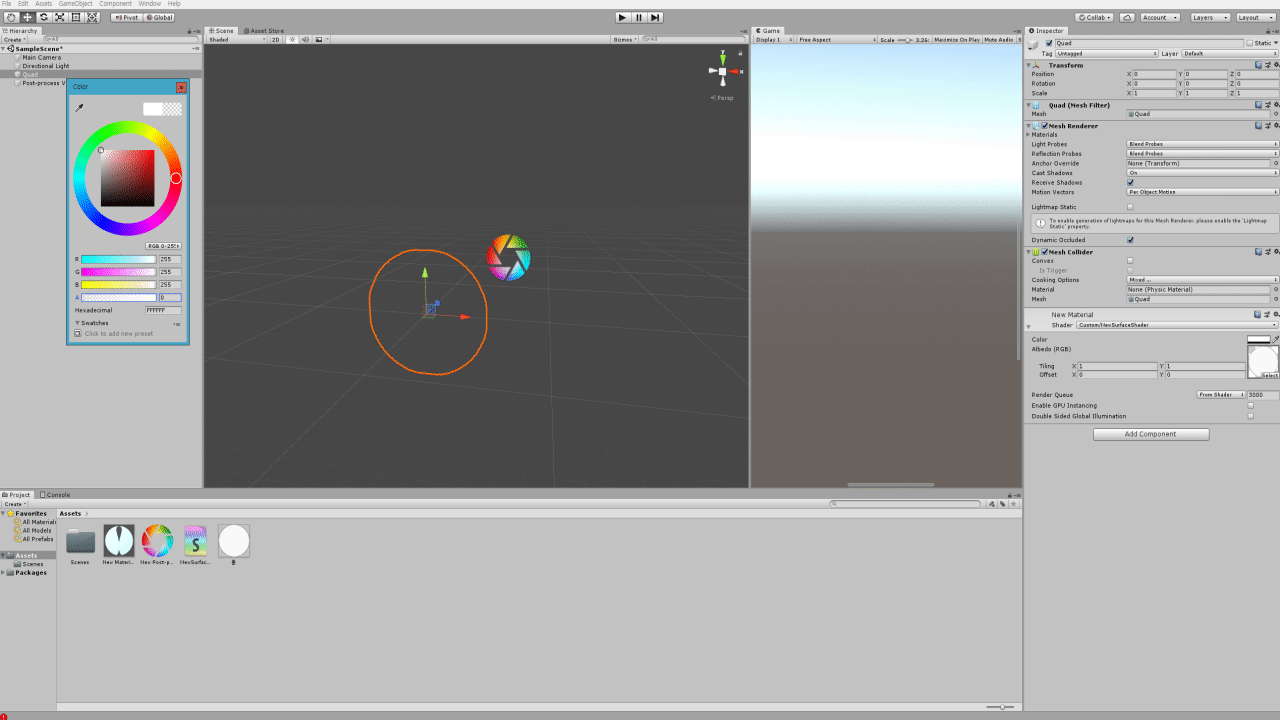
Task: Toggle Lightmap Static checkbox
Action: coord(1131,207)
